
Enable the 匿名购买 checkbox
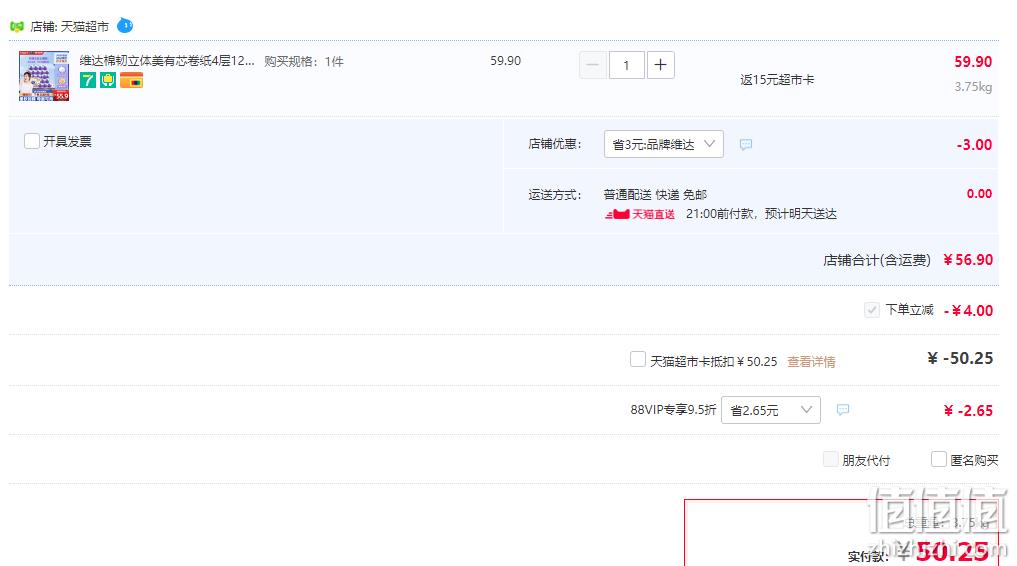939,459
